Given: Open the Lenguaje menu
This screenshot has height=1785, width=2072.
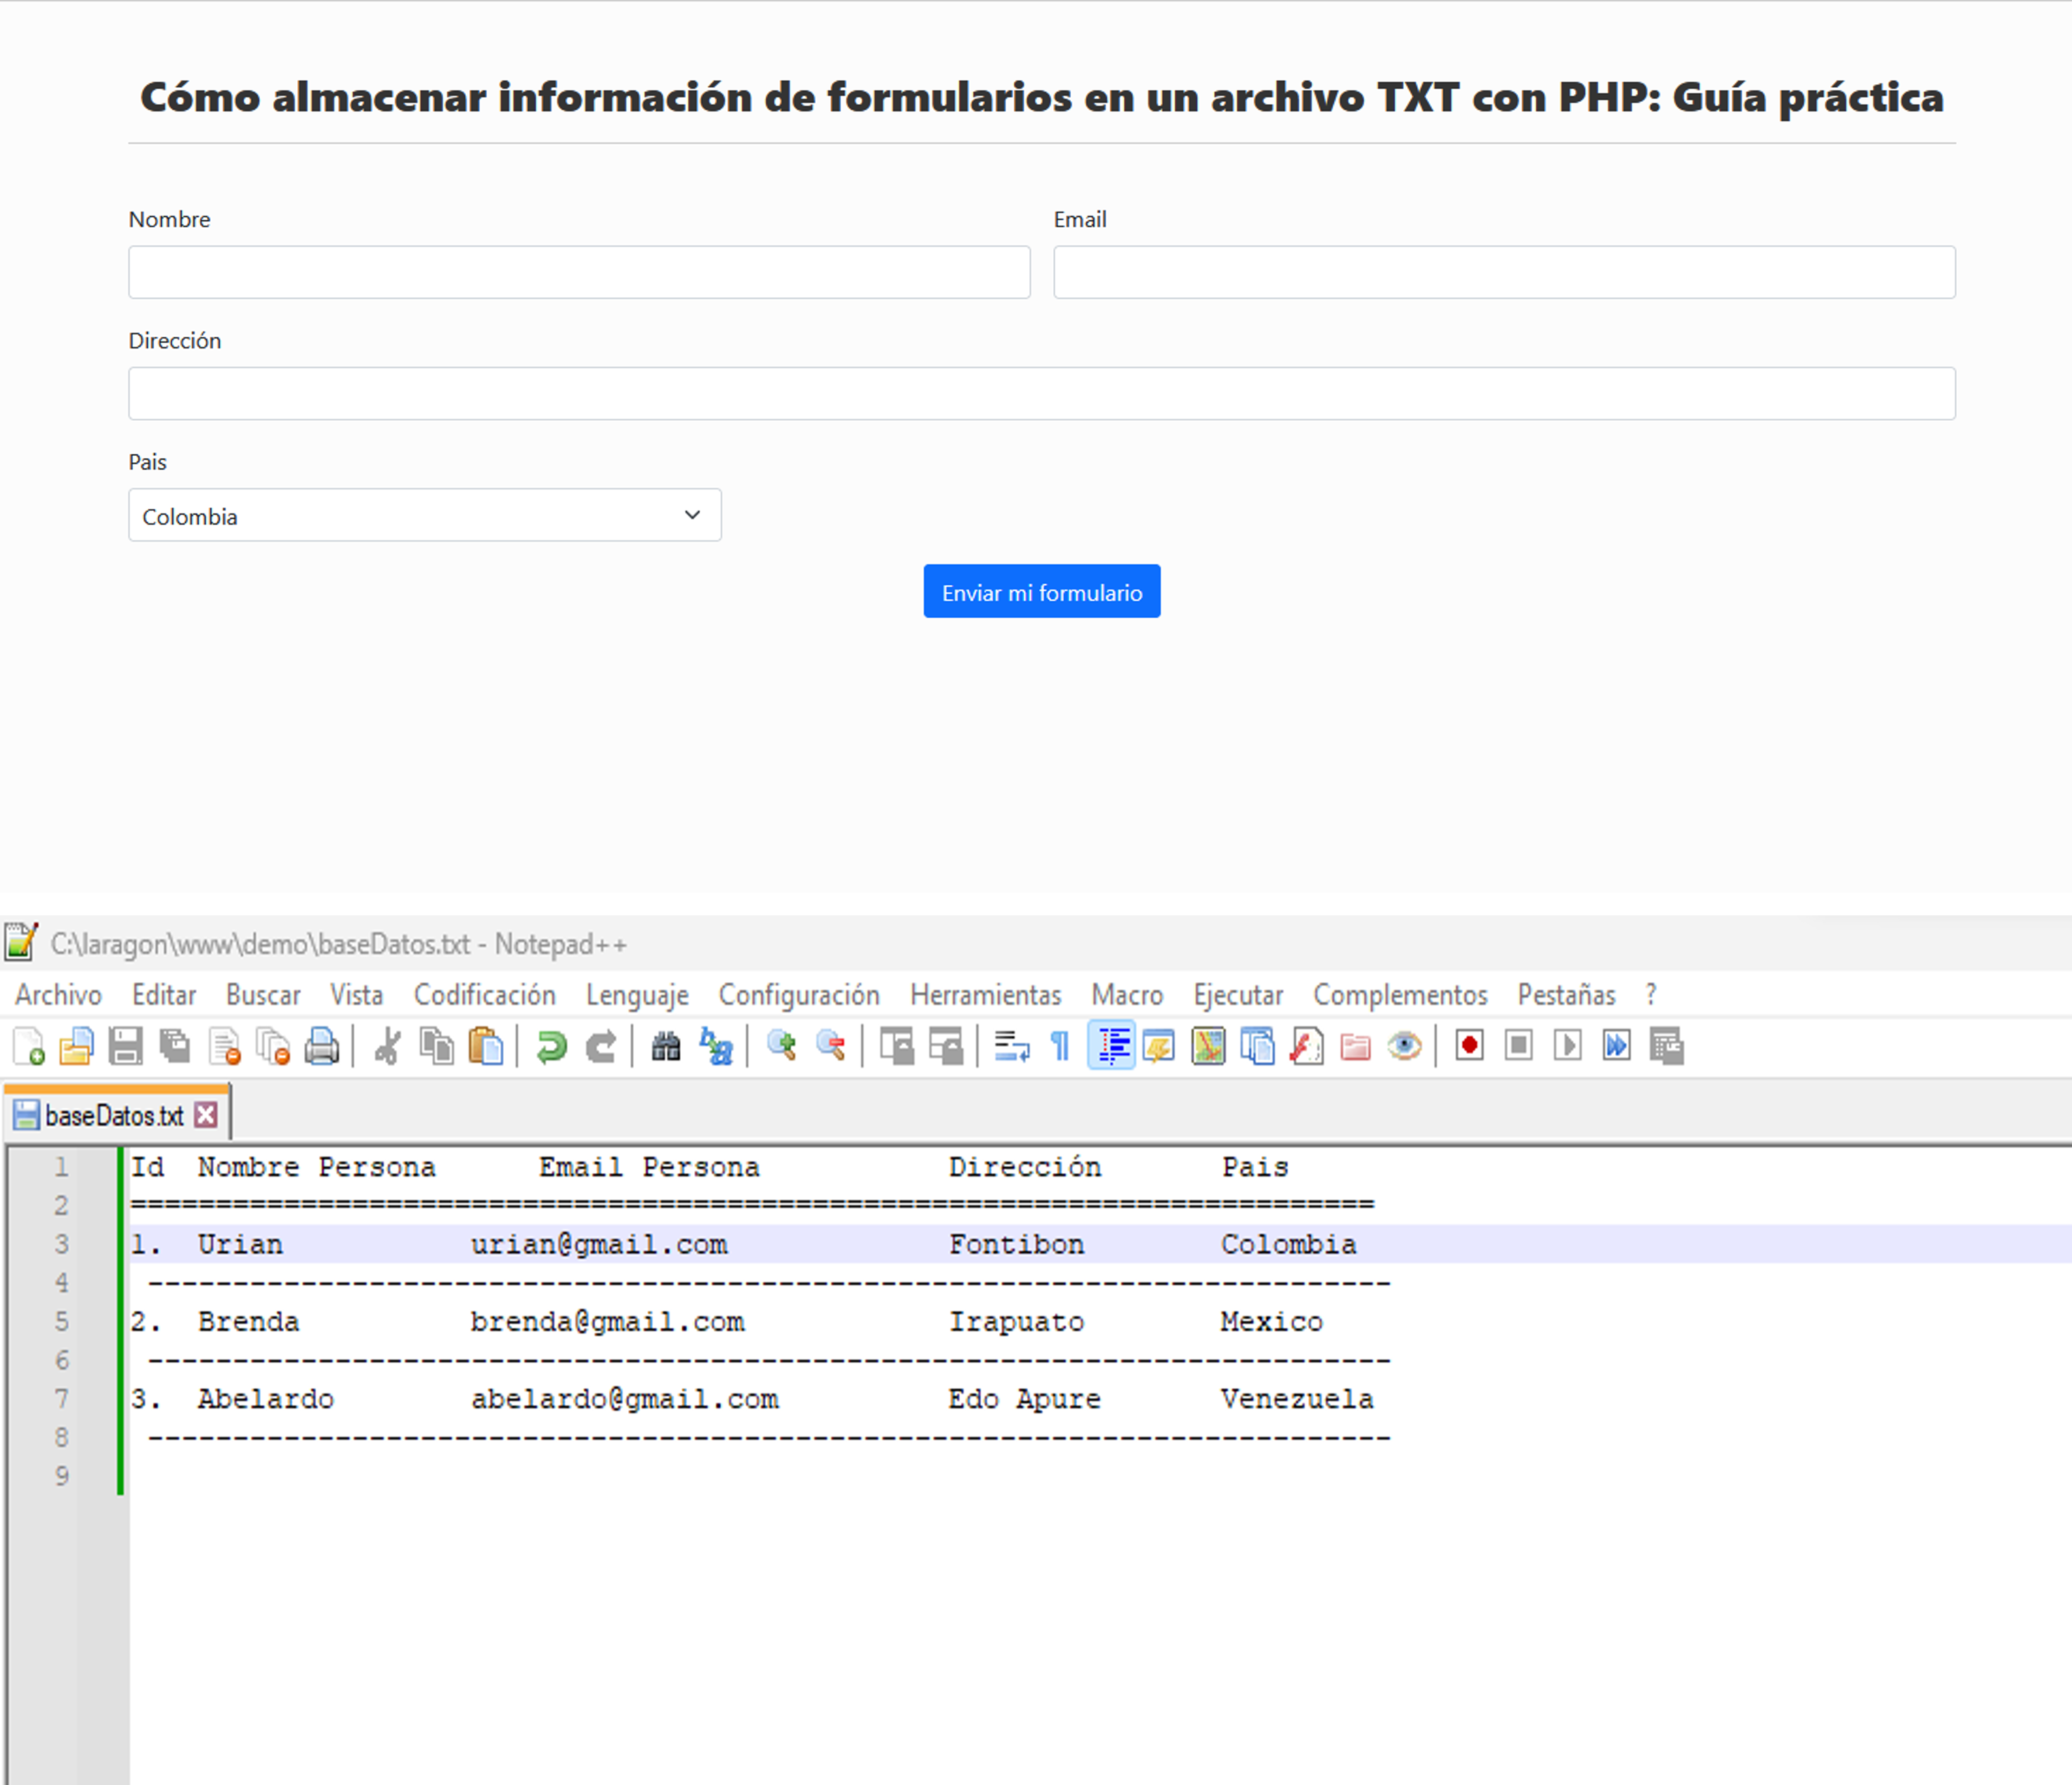Looking at the screenshot, I should tap(637, 995).
